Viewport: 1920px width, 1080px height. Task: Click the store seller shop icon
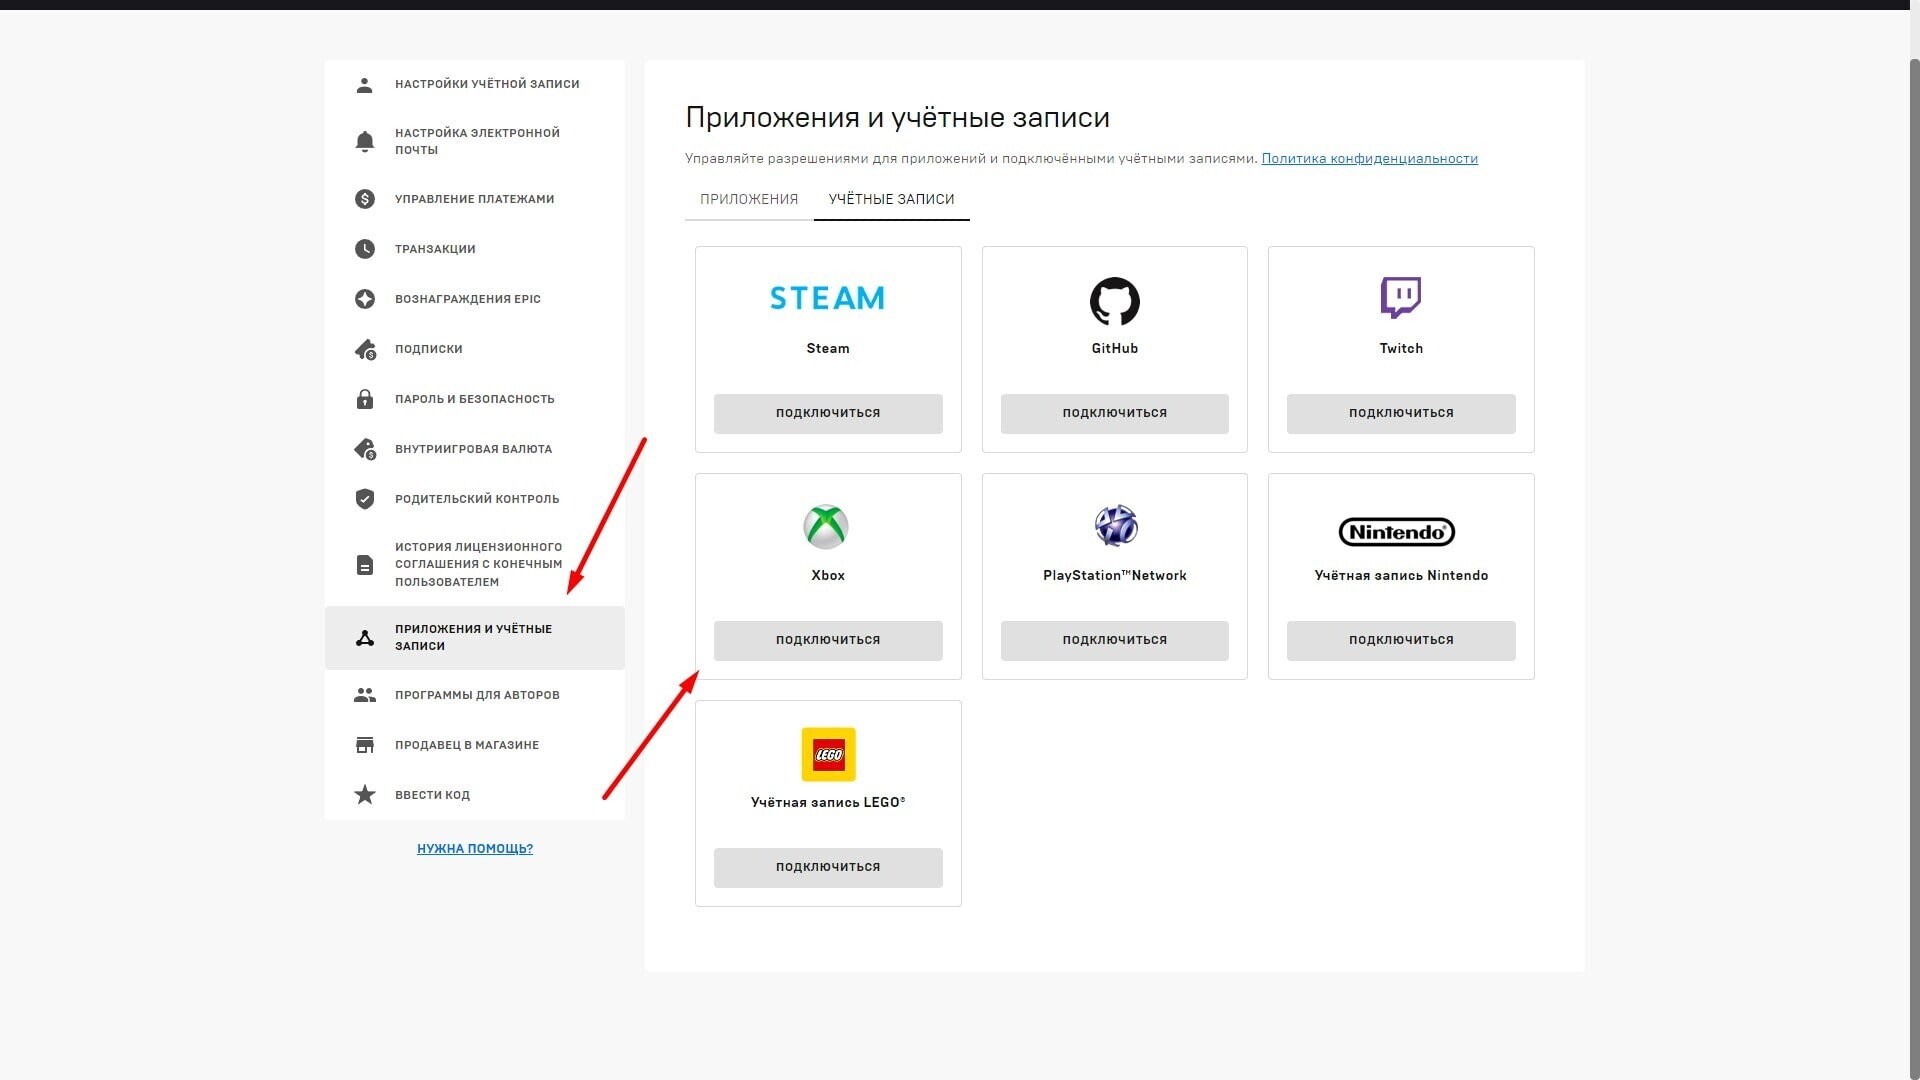[x=365, y=745]
